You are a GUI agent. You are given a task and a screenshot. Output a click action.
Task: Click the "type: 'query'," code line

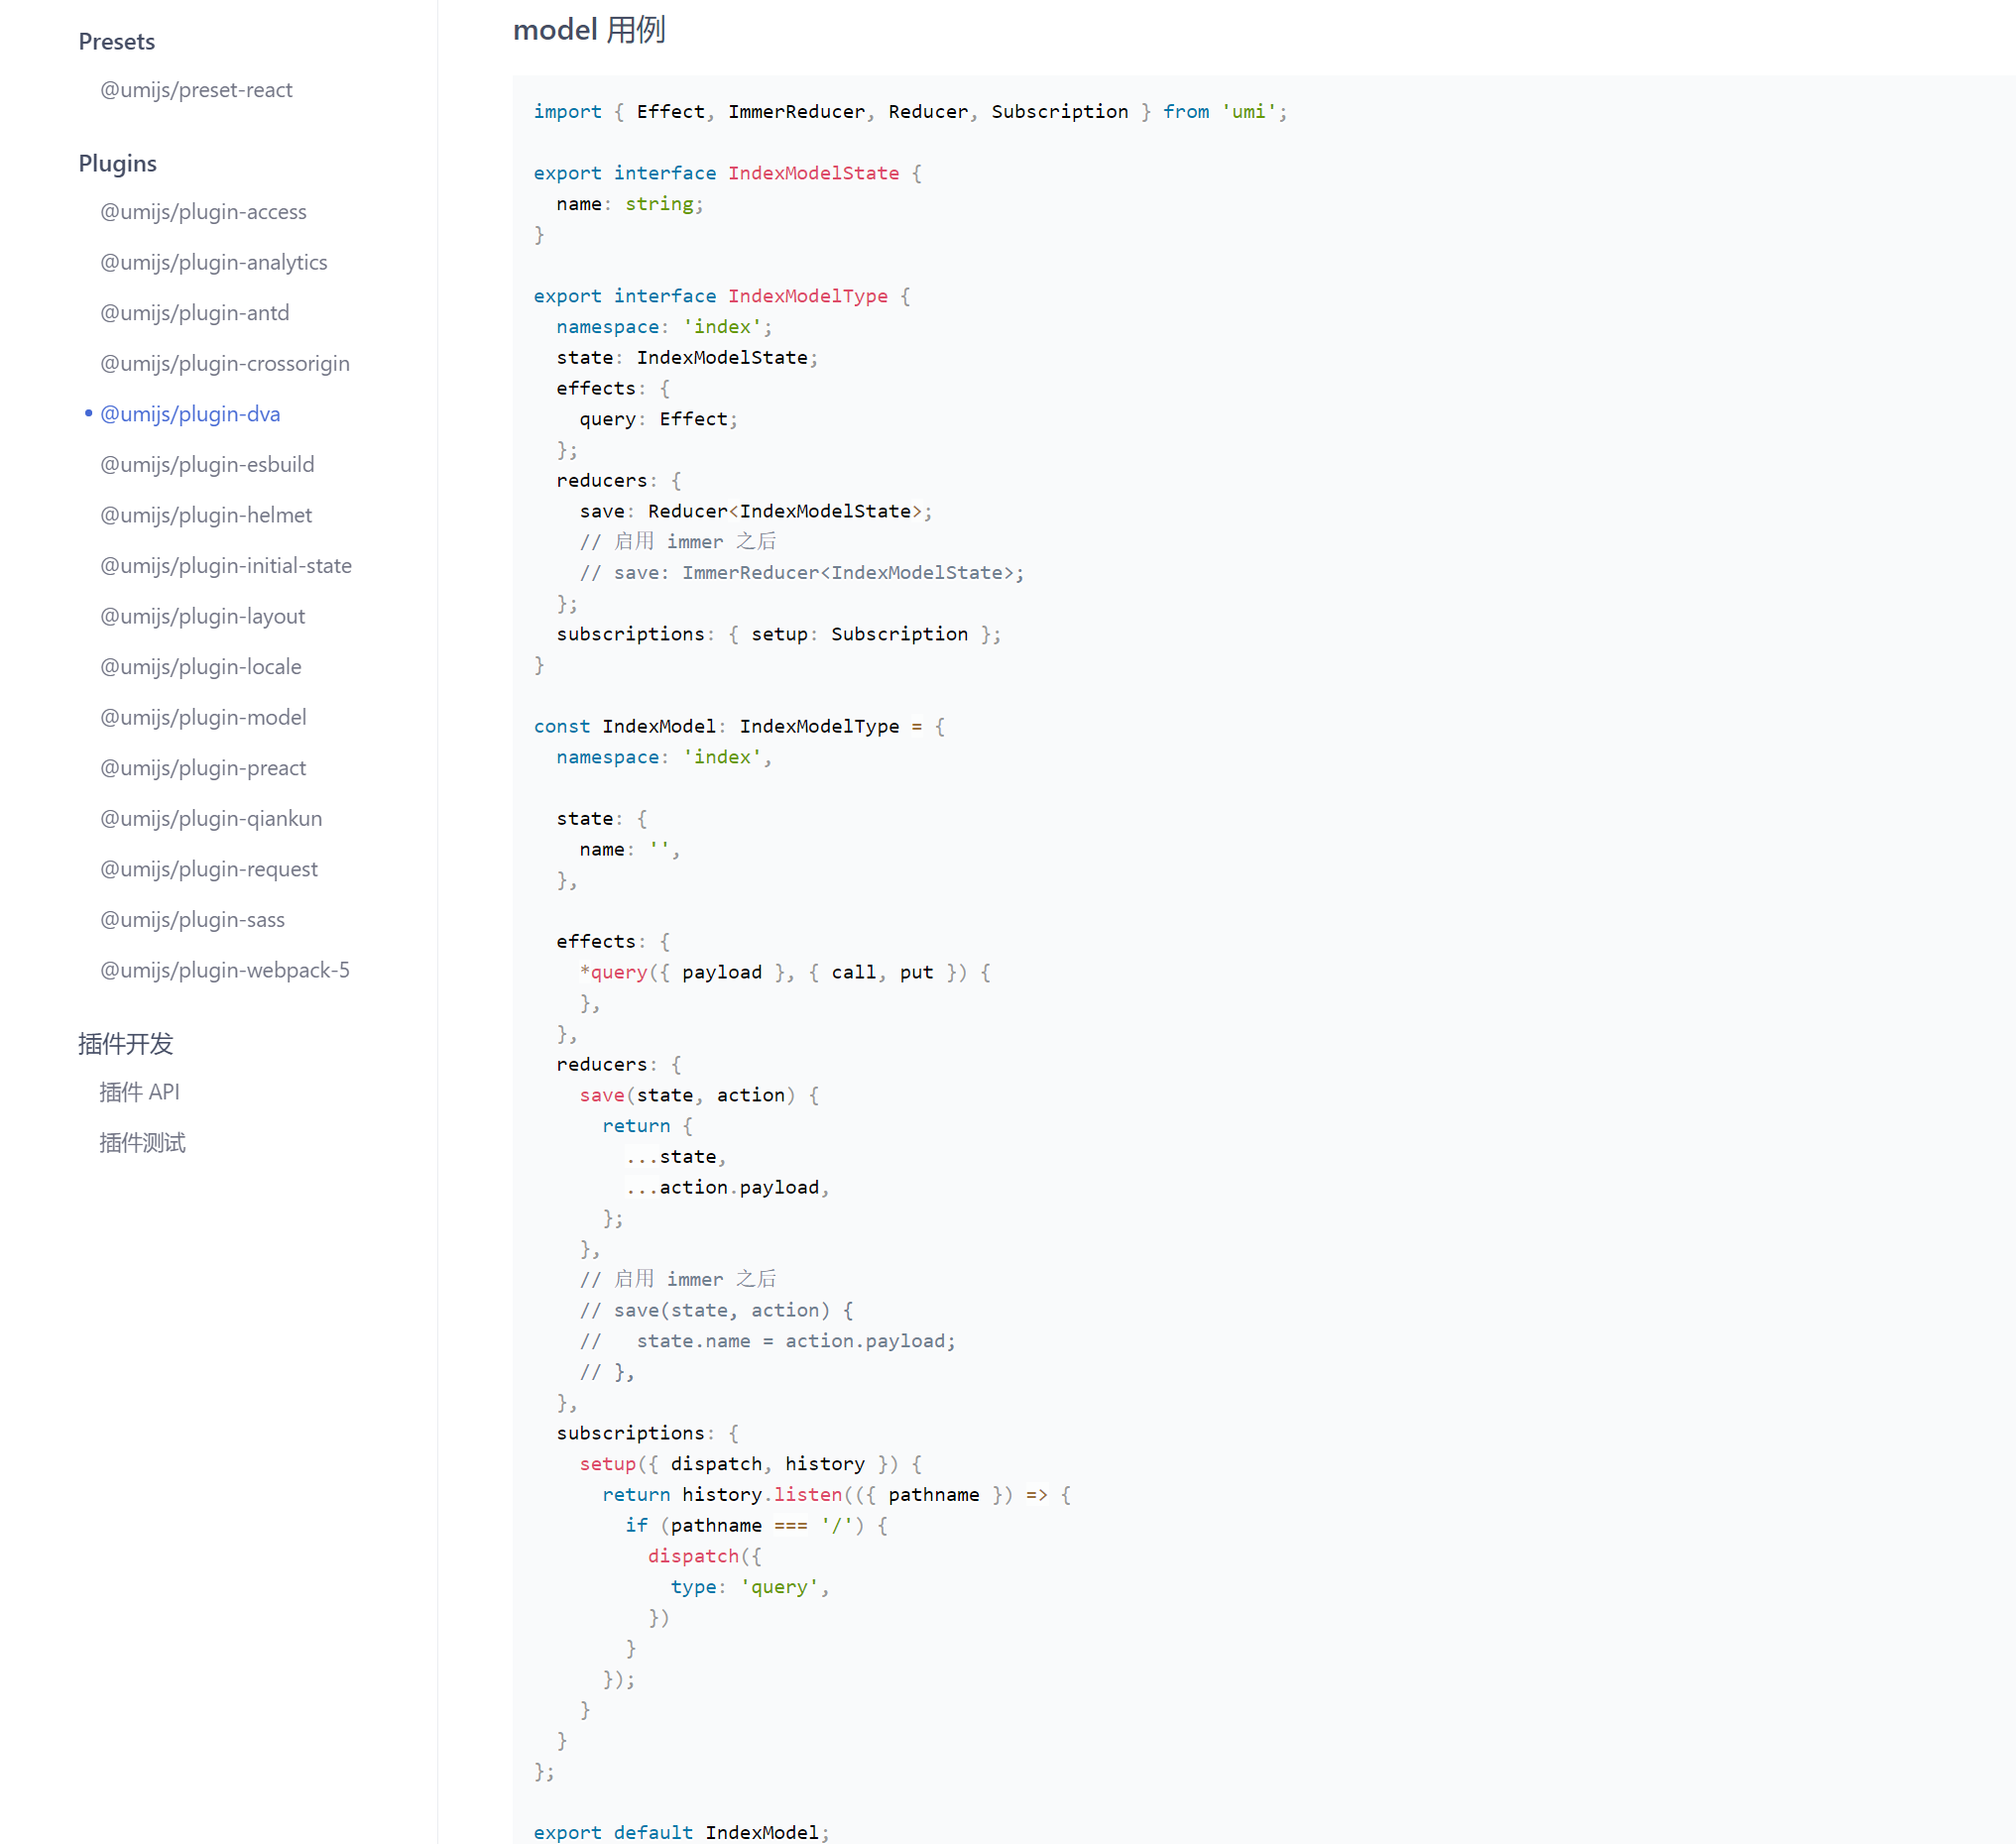(750, 1587)
